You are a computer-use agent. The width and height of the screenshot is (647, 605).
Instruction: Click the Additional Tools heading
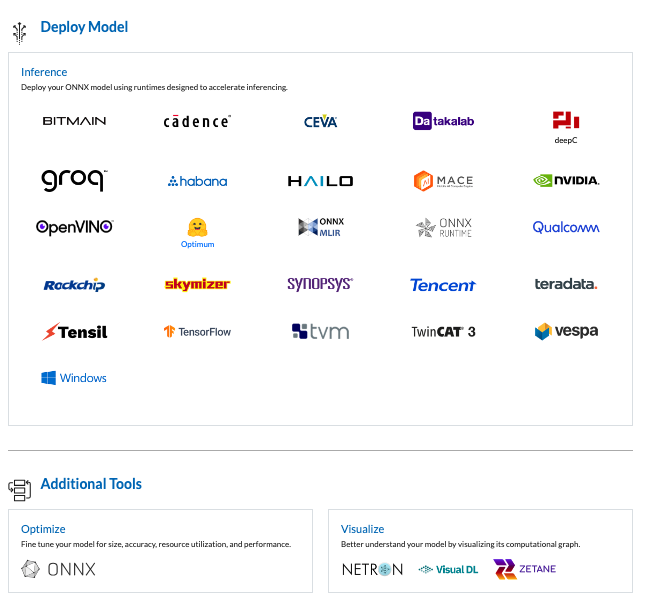pyautogui.click(x=91, y=484)
